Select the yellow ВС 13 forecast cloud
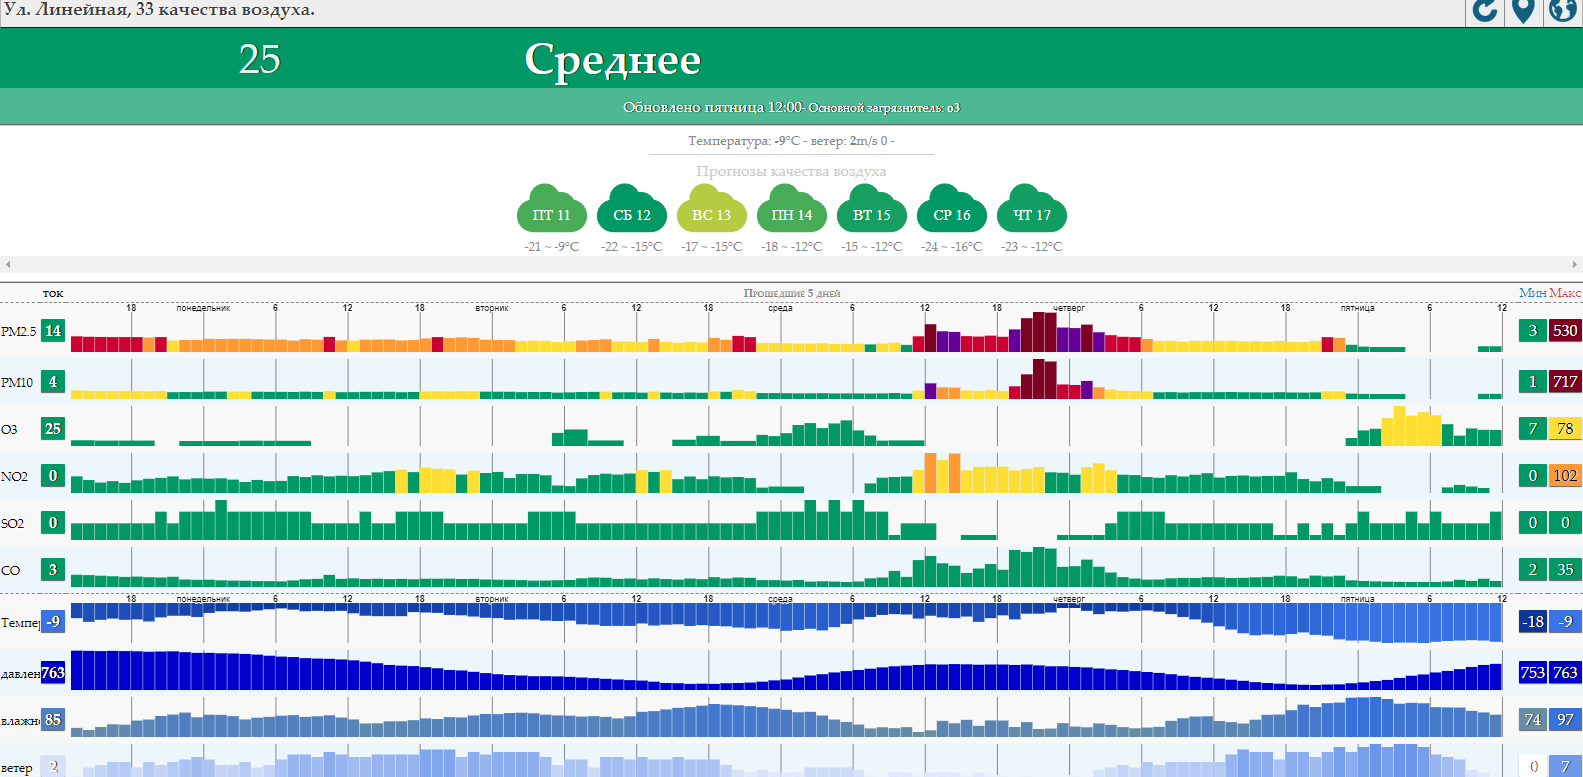 711,209
